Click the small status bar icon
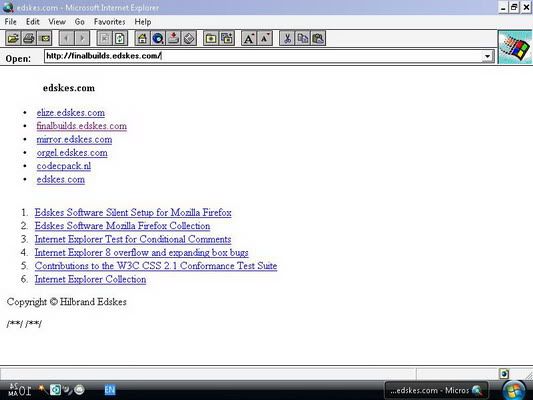This screenshot has width=533, height=400. tap(504, 374)
